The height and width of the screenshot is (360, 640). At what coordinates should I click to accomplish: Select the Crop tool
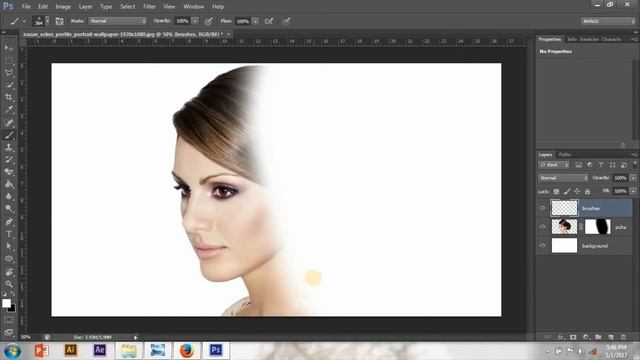tap(9, 97)
